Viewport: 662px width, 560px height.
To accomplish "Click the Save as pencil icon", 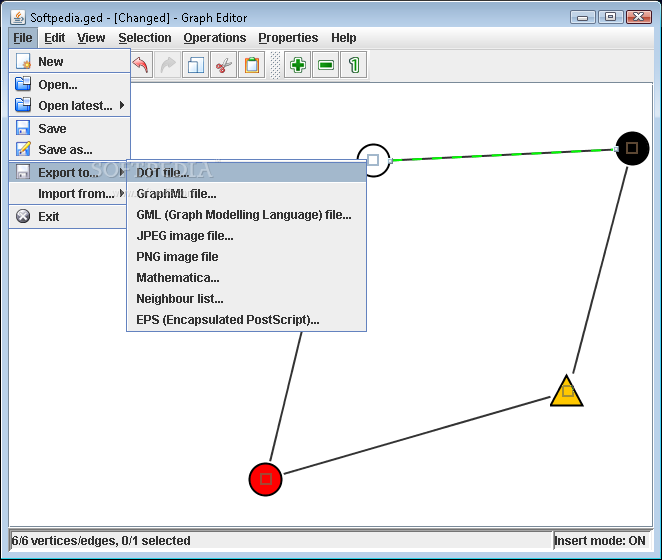I will coord(23,149).
